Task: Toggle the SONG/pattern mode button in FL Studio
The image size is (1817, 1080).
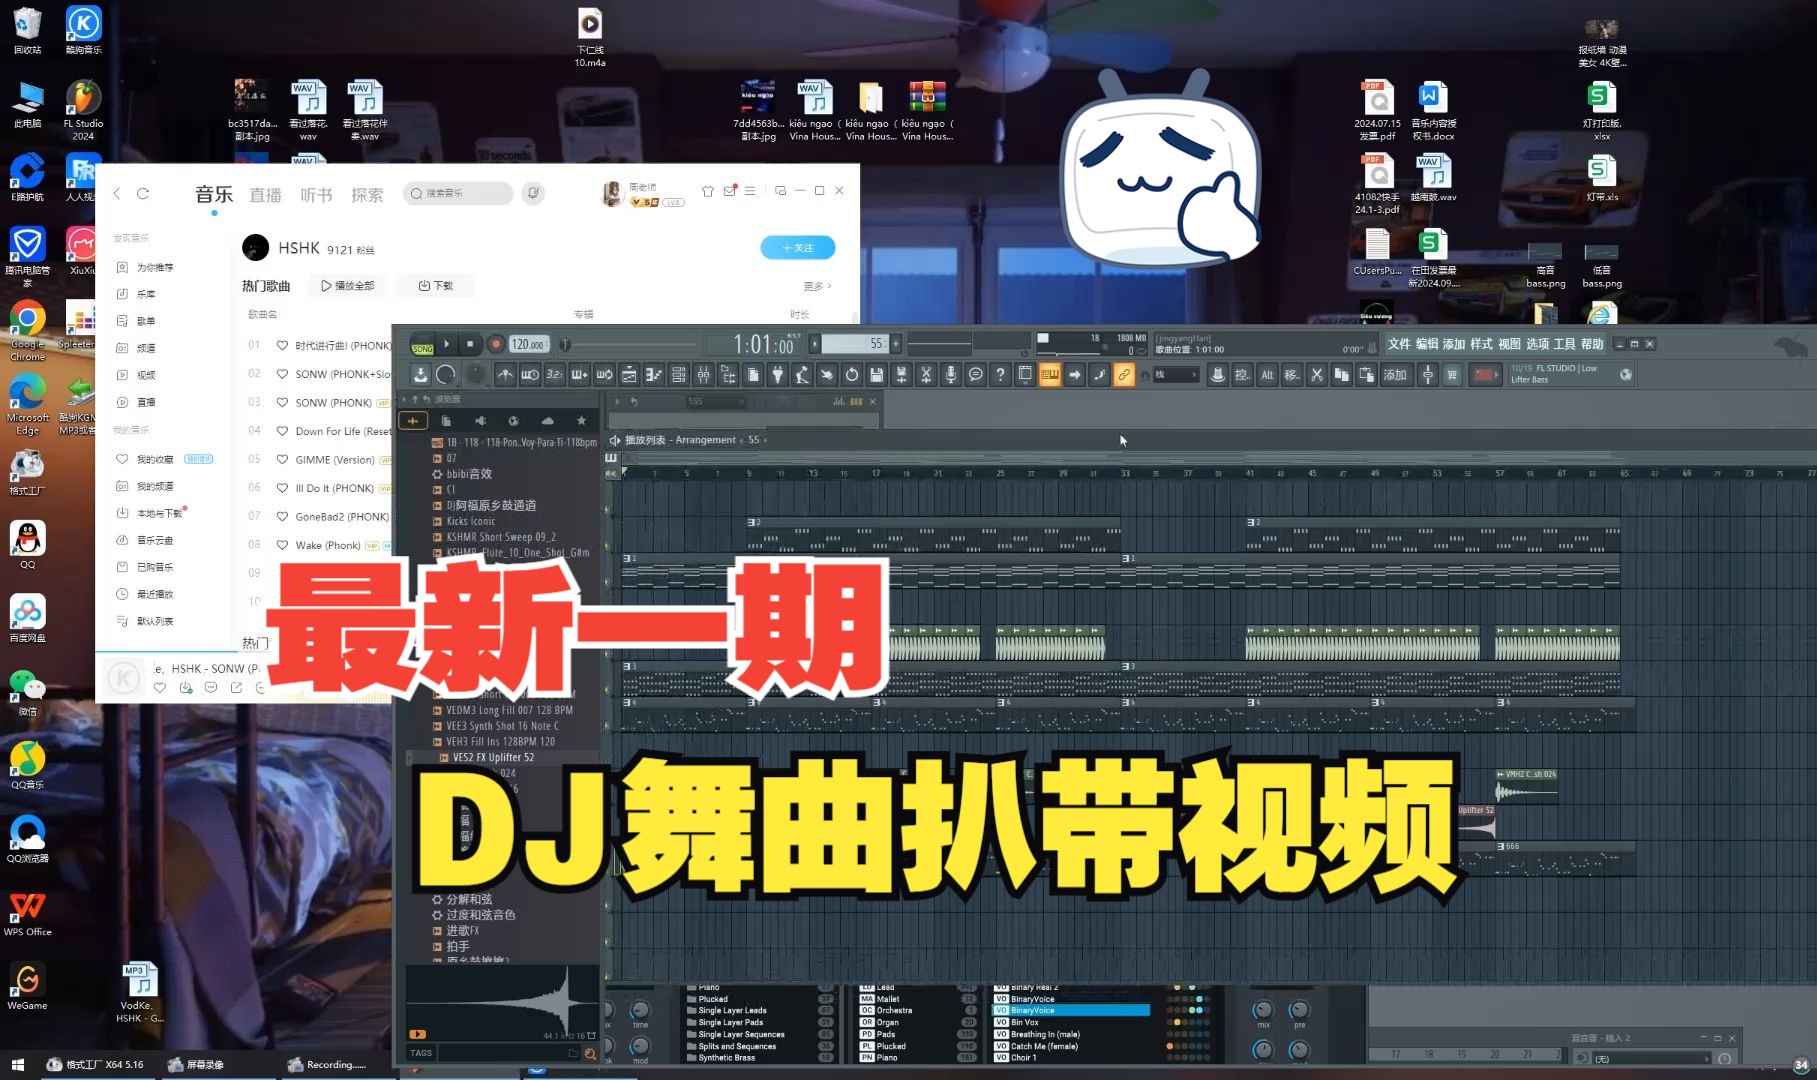Action: [x=423, y=344]
